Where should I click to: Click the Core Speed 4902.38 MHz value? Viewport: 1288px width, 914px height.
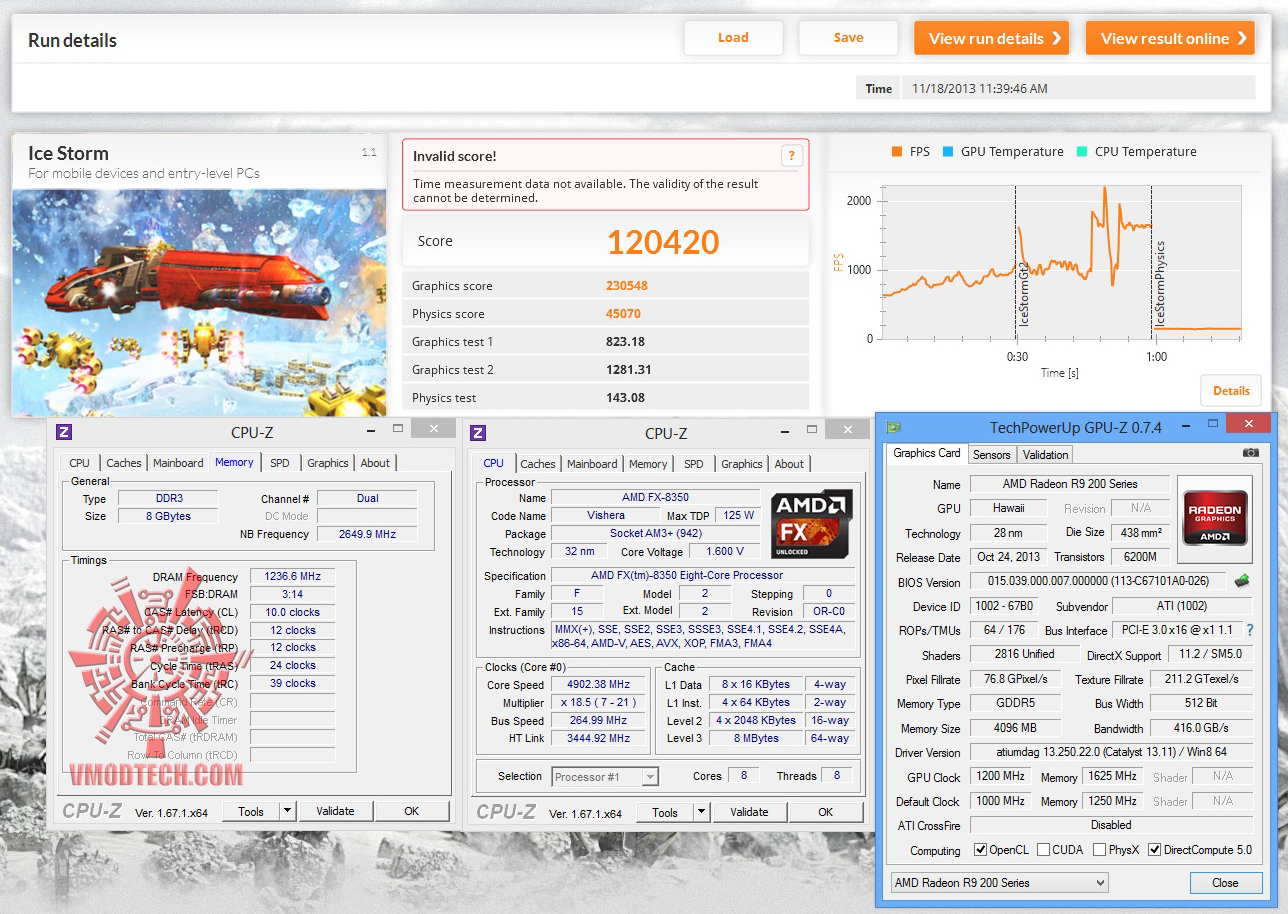(600, 685)
